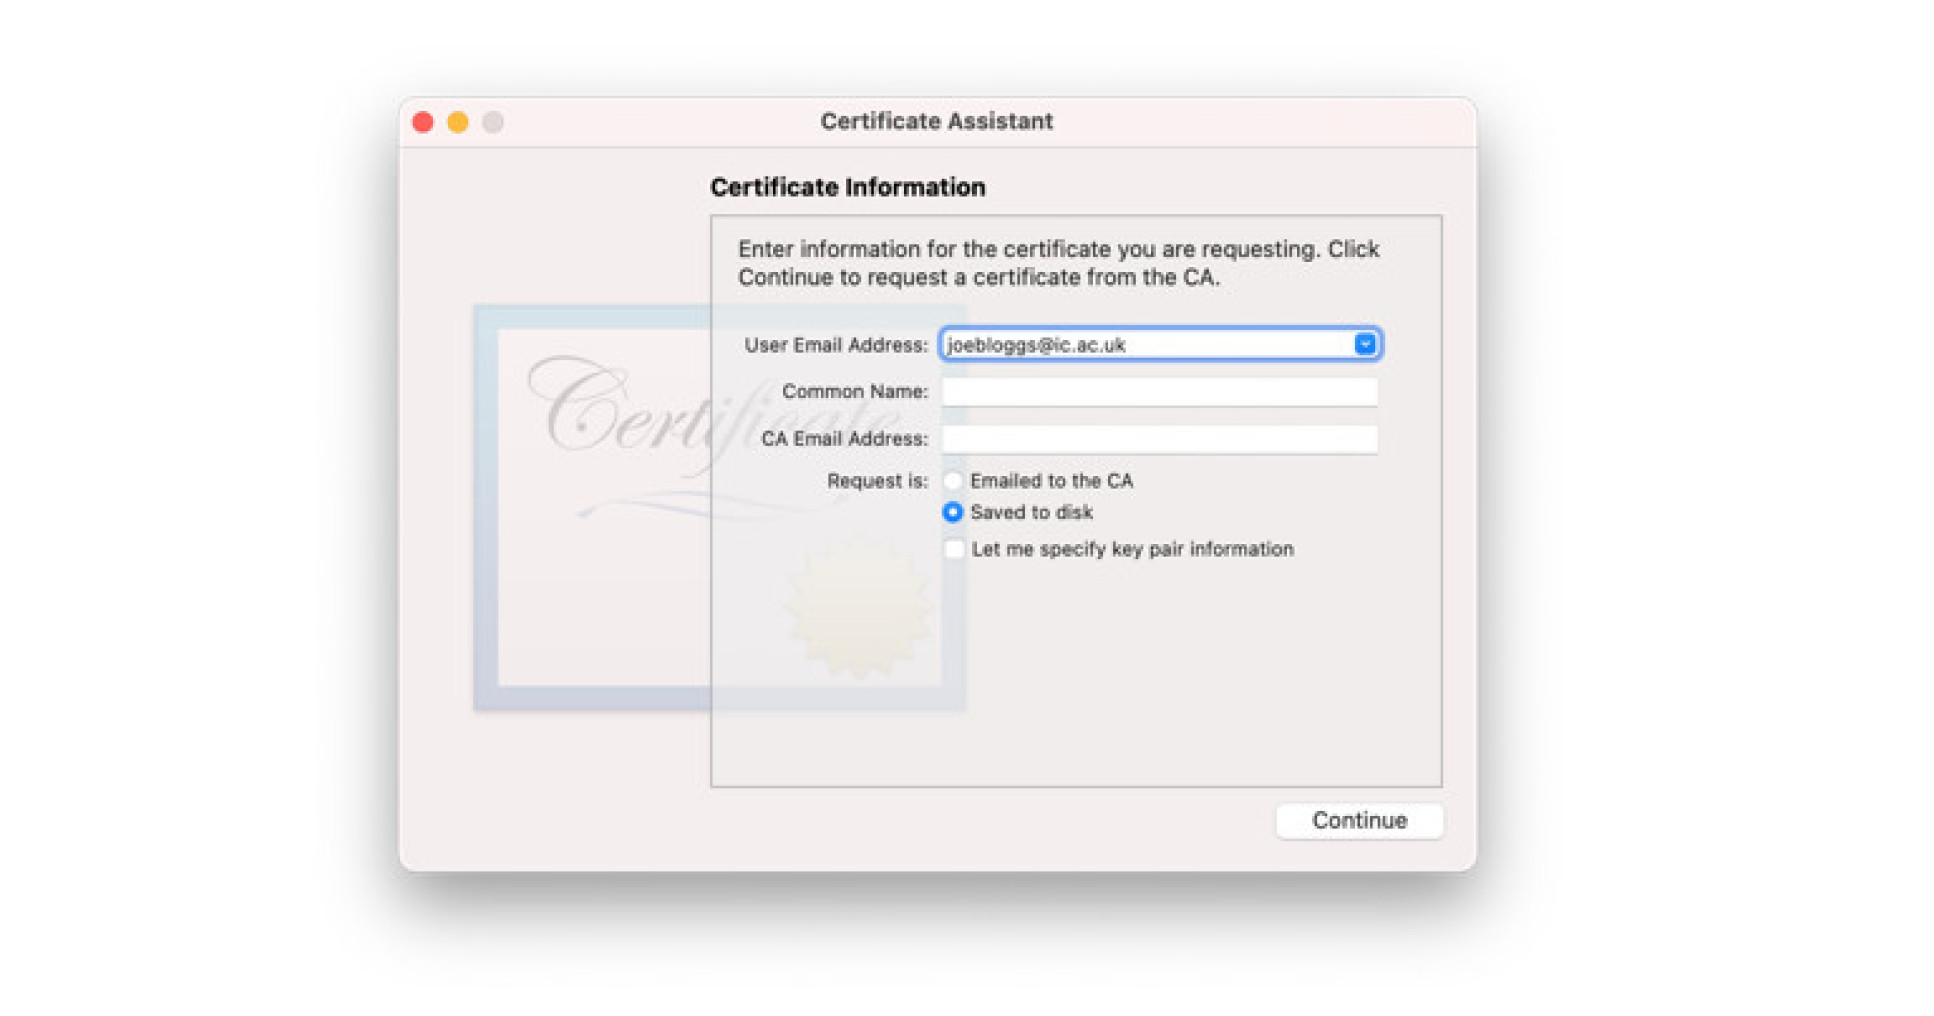Click the Common Name label

(x=854, y=391)
